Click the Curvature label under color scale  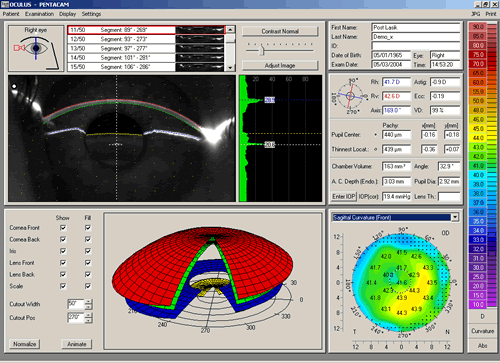(x=482, y=331)
